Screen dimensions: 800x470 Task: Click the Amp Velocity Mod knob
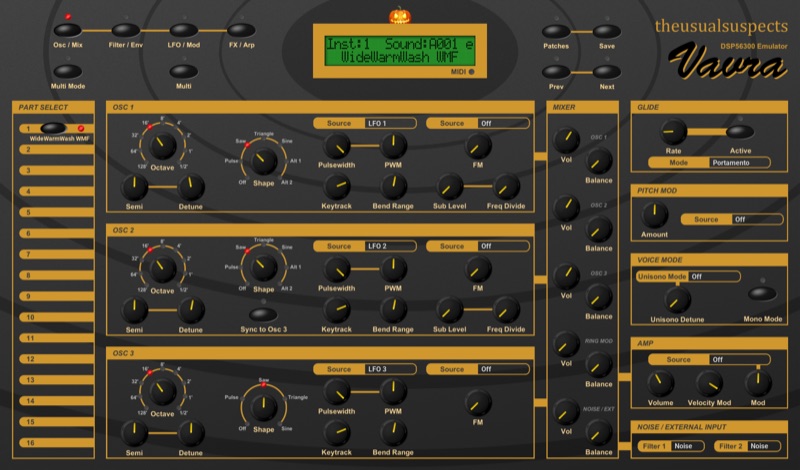[x=709, y=383]
